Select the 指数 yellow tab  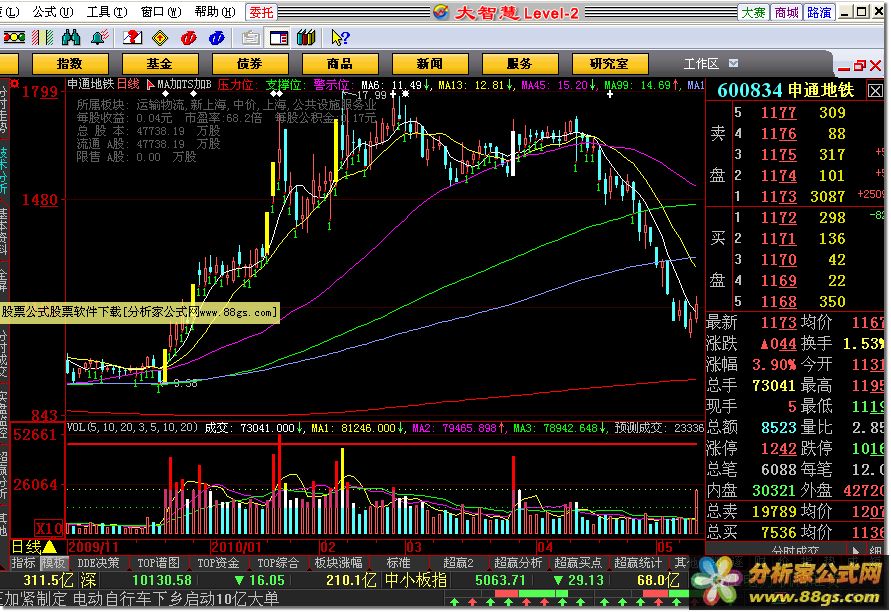tap(70, 64)
